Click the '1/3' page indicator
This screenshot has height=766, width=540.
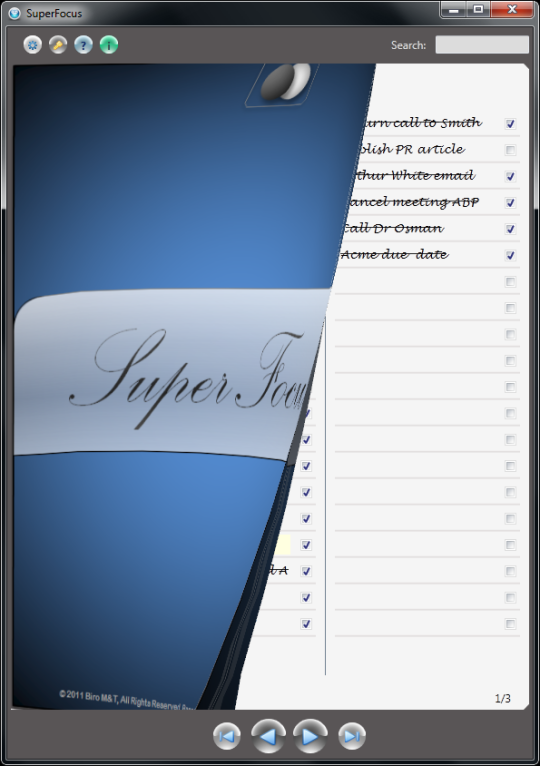pyautogui.click(x=502, y=699)
